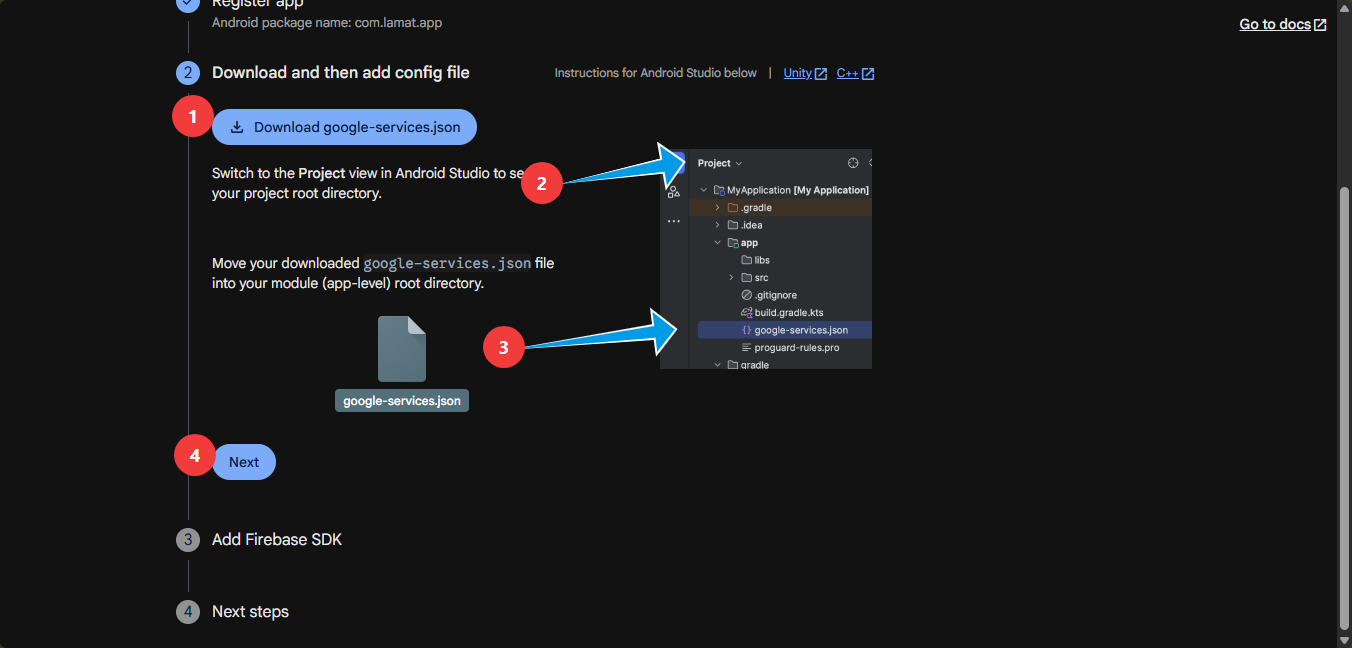Click the external-link icon beside Unity
The image size is (1352, 648).
click(x=821, y=74)
